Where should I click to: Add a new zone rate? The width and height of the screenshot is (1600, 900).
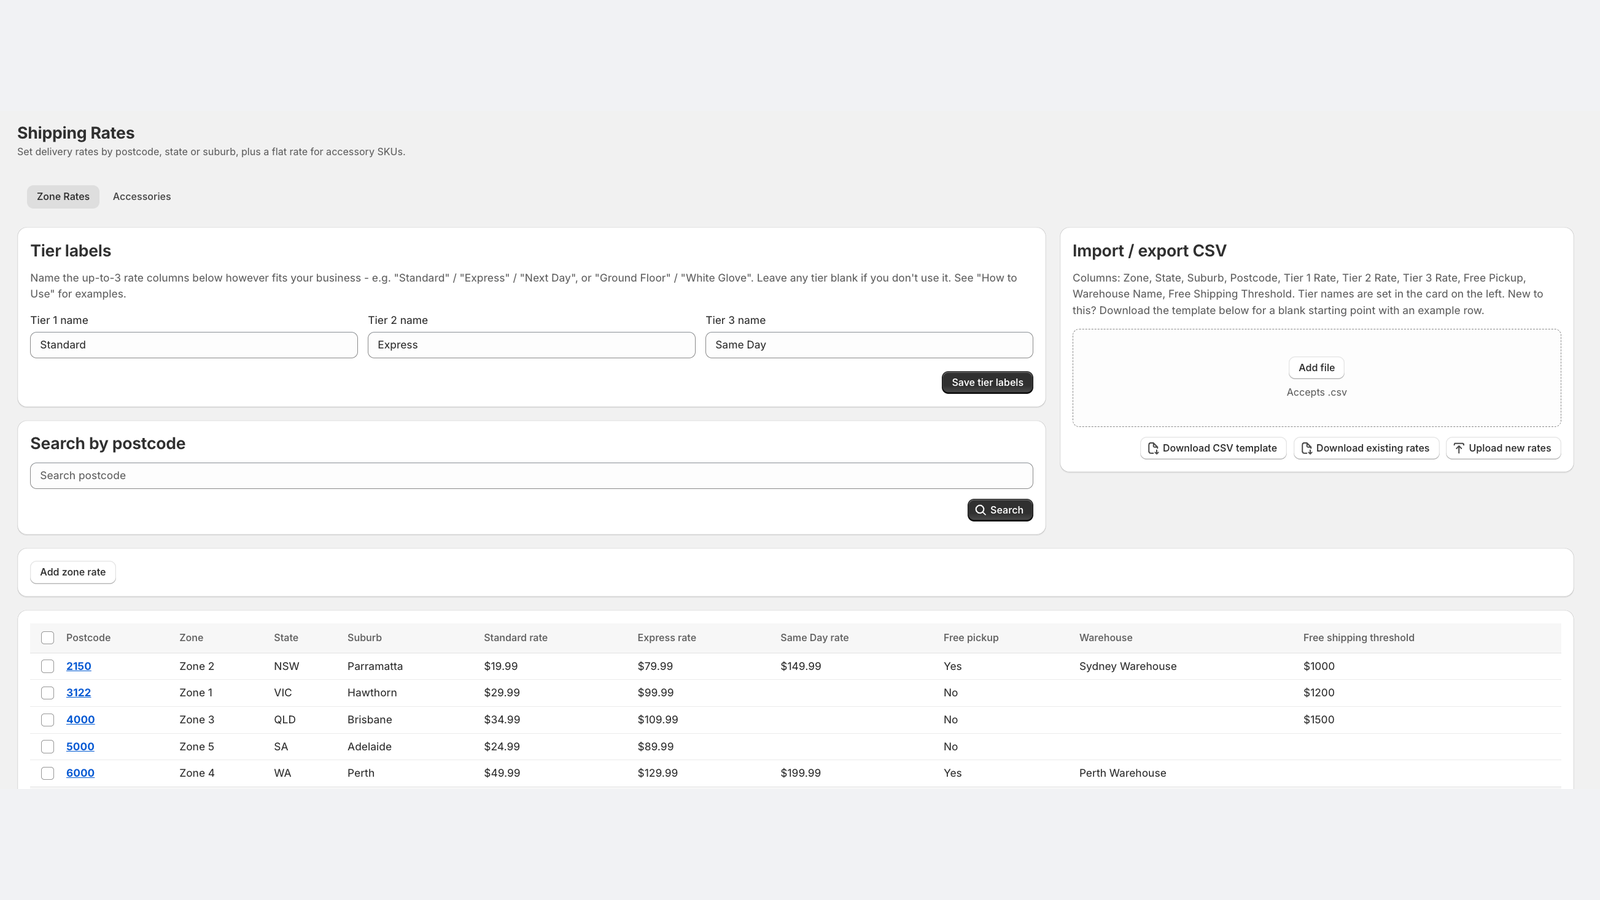[x=73, y=572]
